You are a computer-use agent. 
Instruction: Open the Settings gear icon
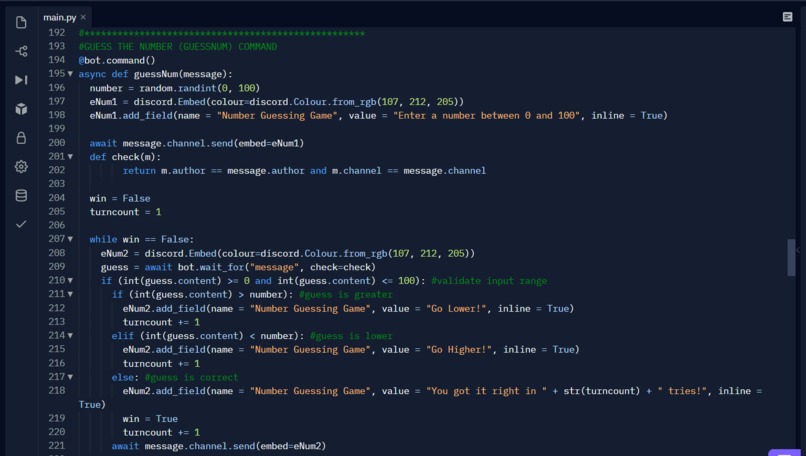21,167
